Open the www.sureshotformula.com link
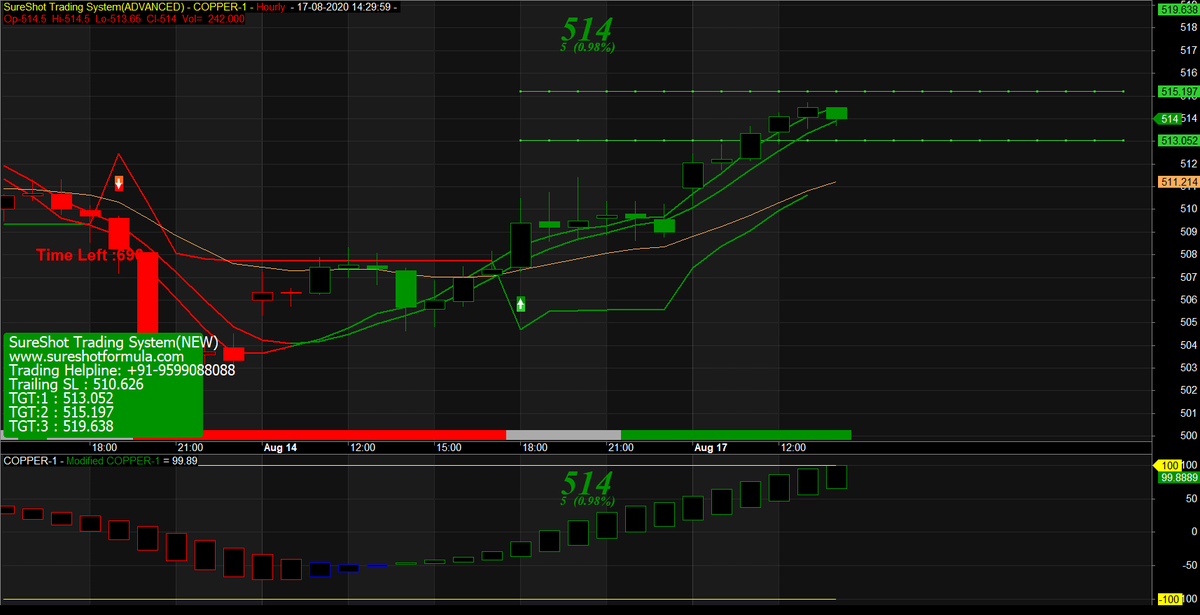1200x615 pixels. point(97,356)
